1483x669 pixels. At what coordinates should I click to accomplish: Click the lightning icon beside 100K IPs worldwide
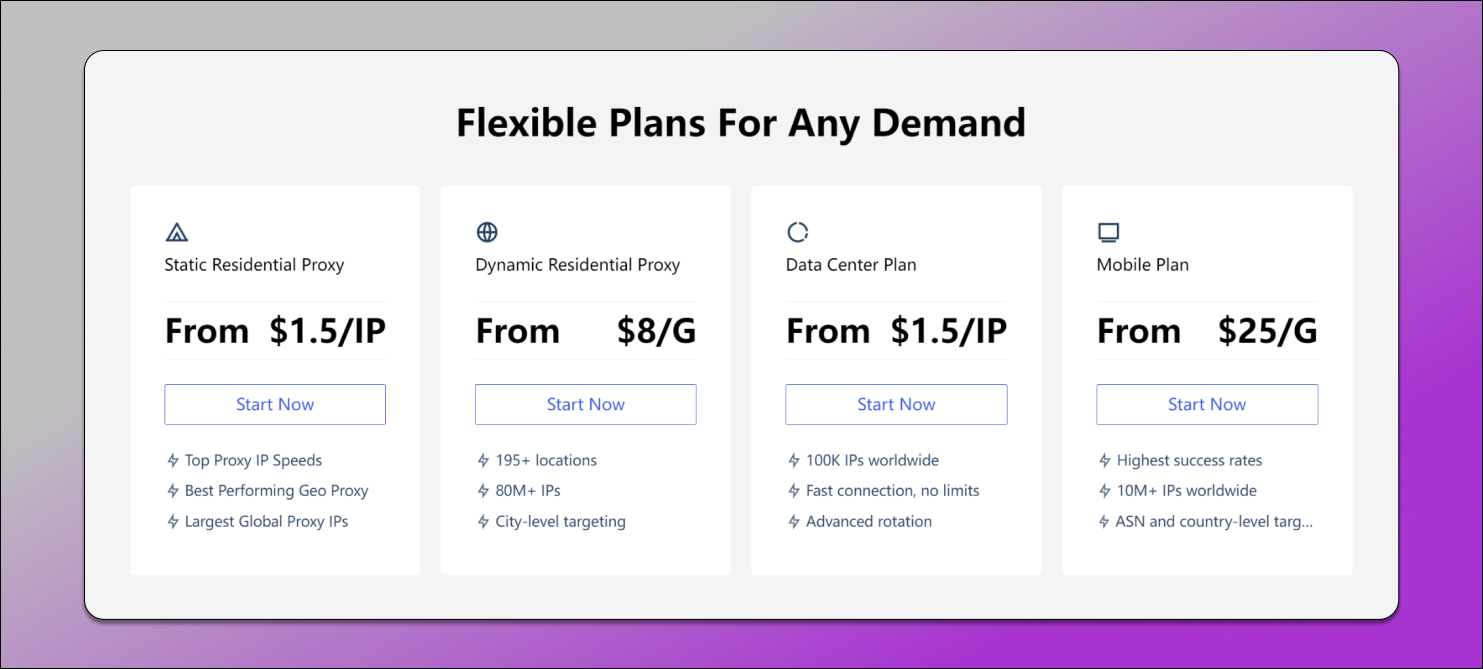[x=794, y=461]
